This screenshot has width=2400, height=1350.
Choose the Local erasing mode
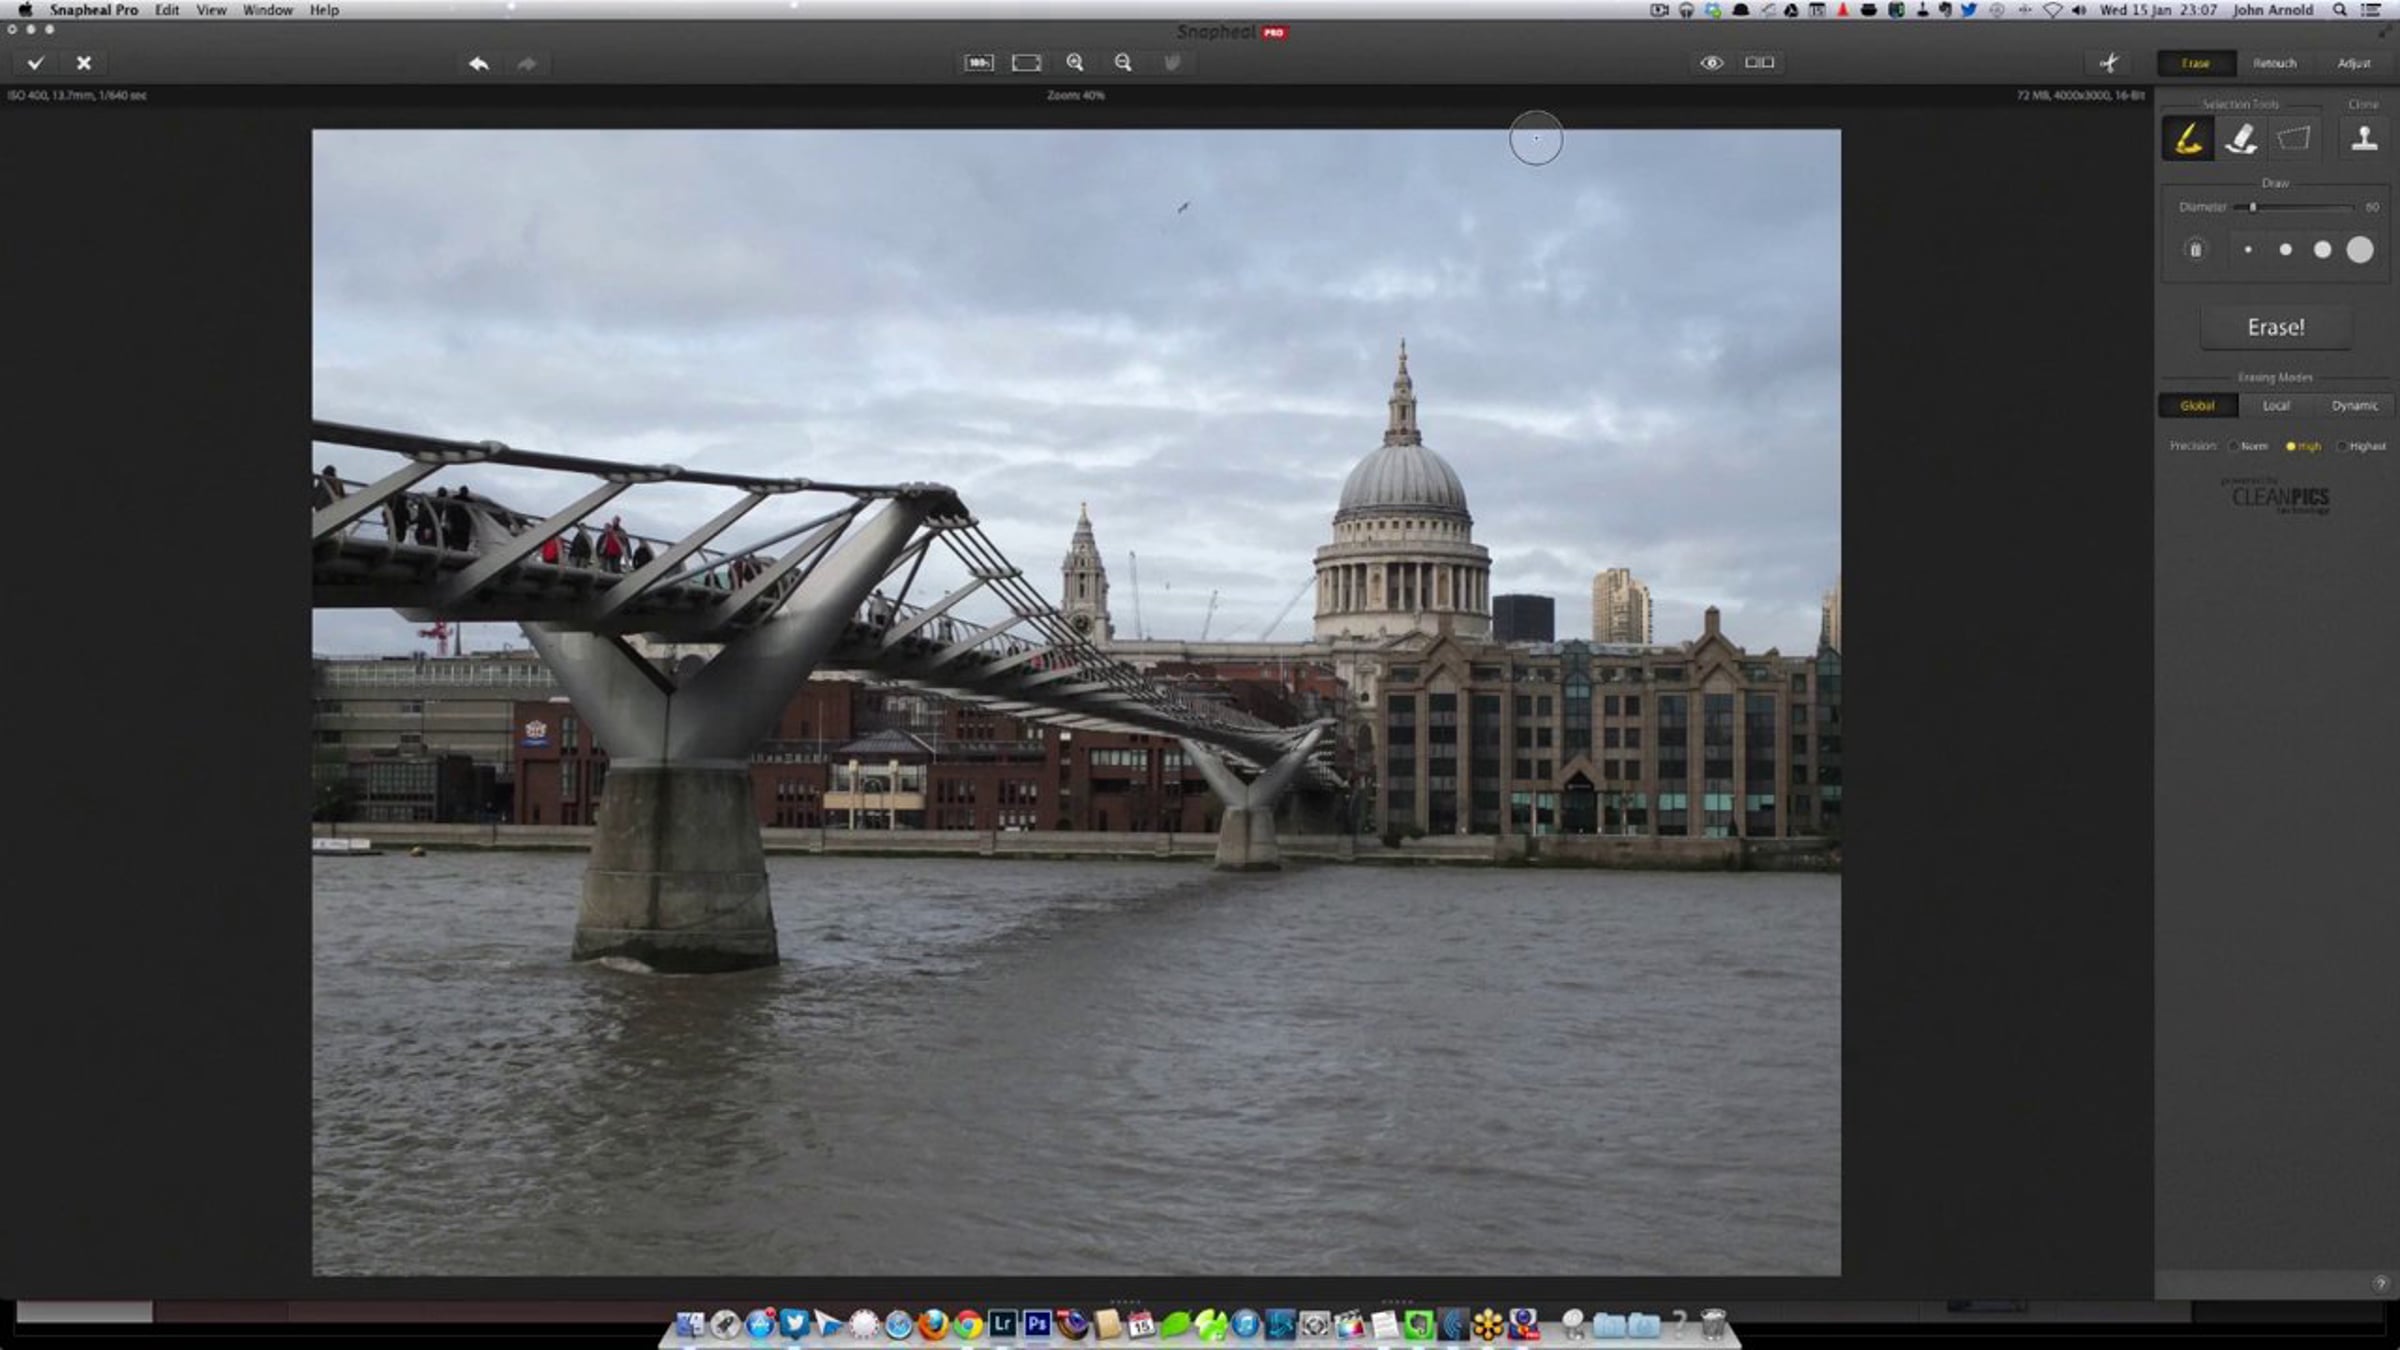[x=2276, y=406]
